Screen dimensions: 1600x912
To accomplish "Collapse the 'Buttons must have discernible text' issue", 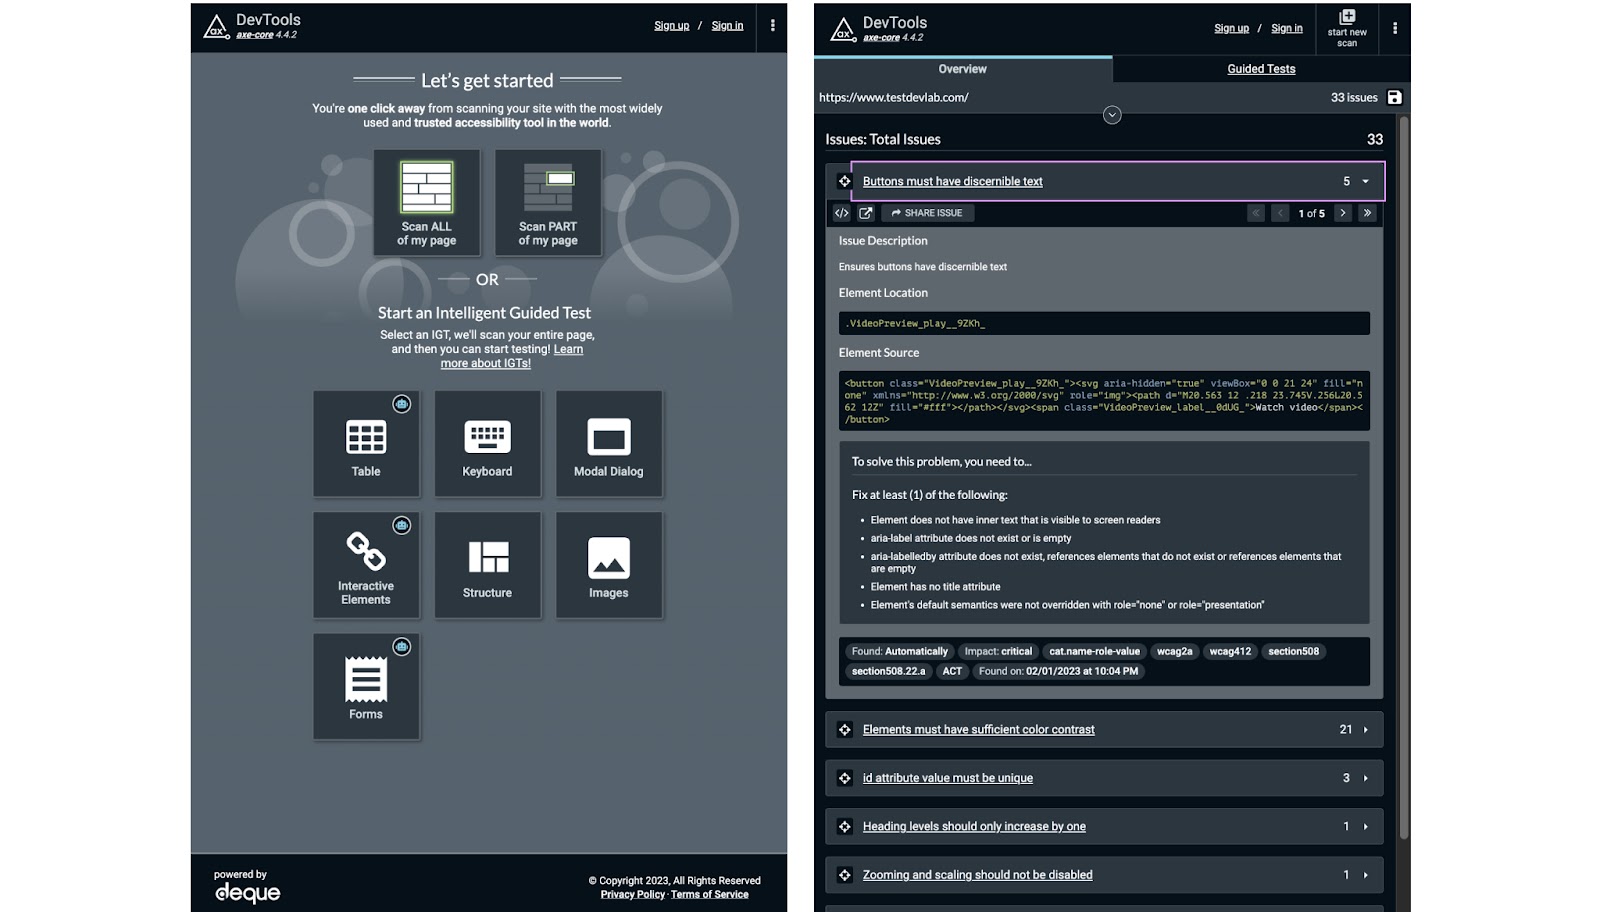I will [1365, 181].
